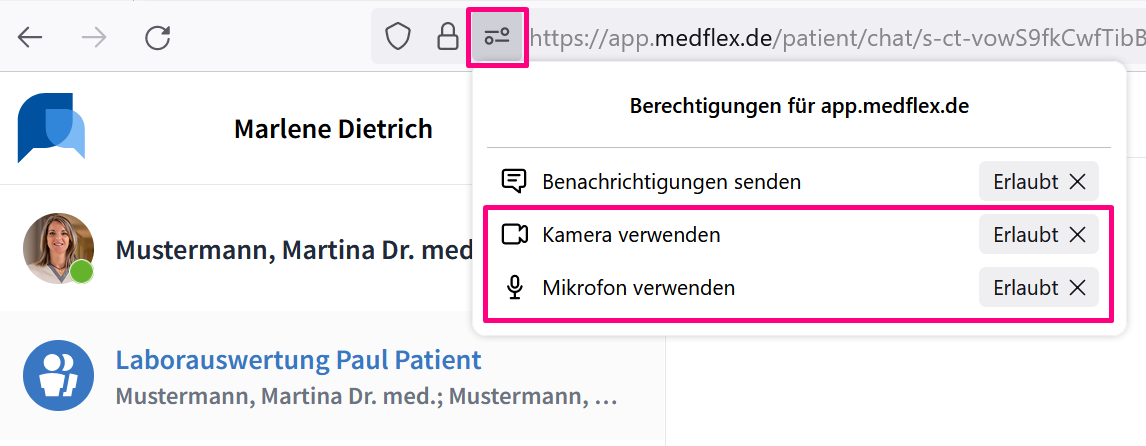Go back with the browser back arrow
This screenshot has width=1146, height=446.
[30, 37]
